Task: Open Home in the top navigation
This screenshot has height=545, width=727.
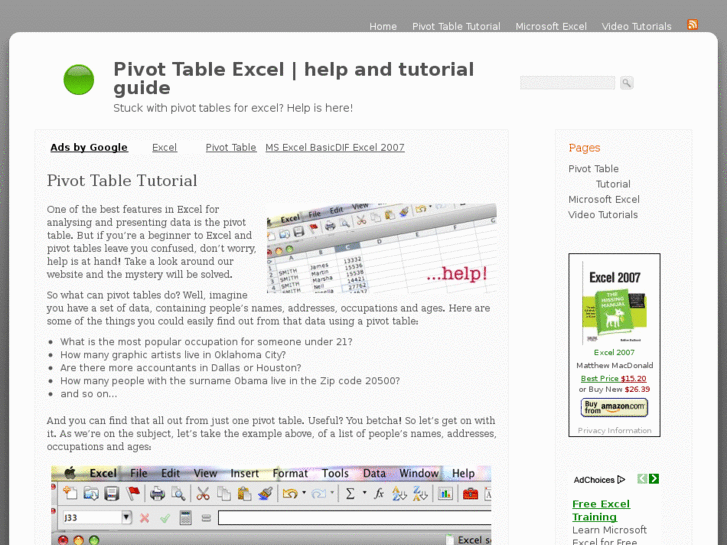Action: click(383, 26)
